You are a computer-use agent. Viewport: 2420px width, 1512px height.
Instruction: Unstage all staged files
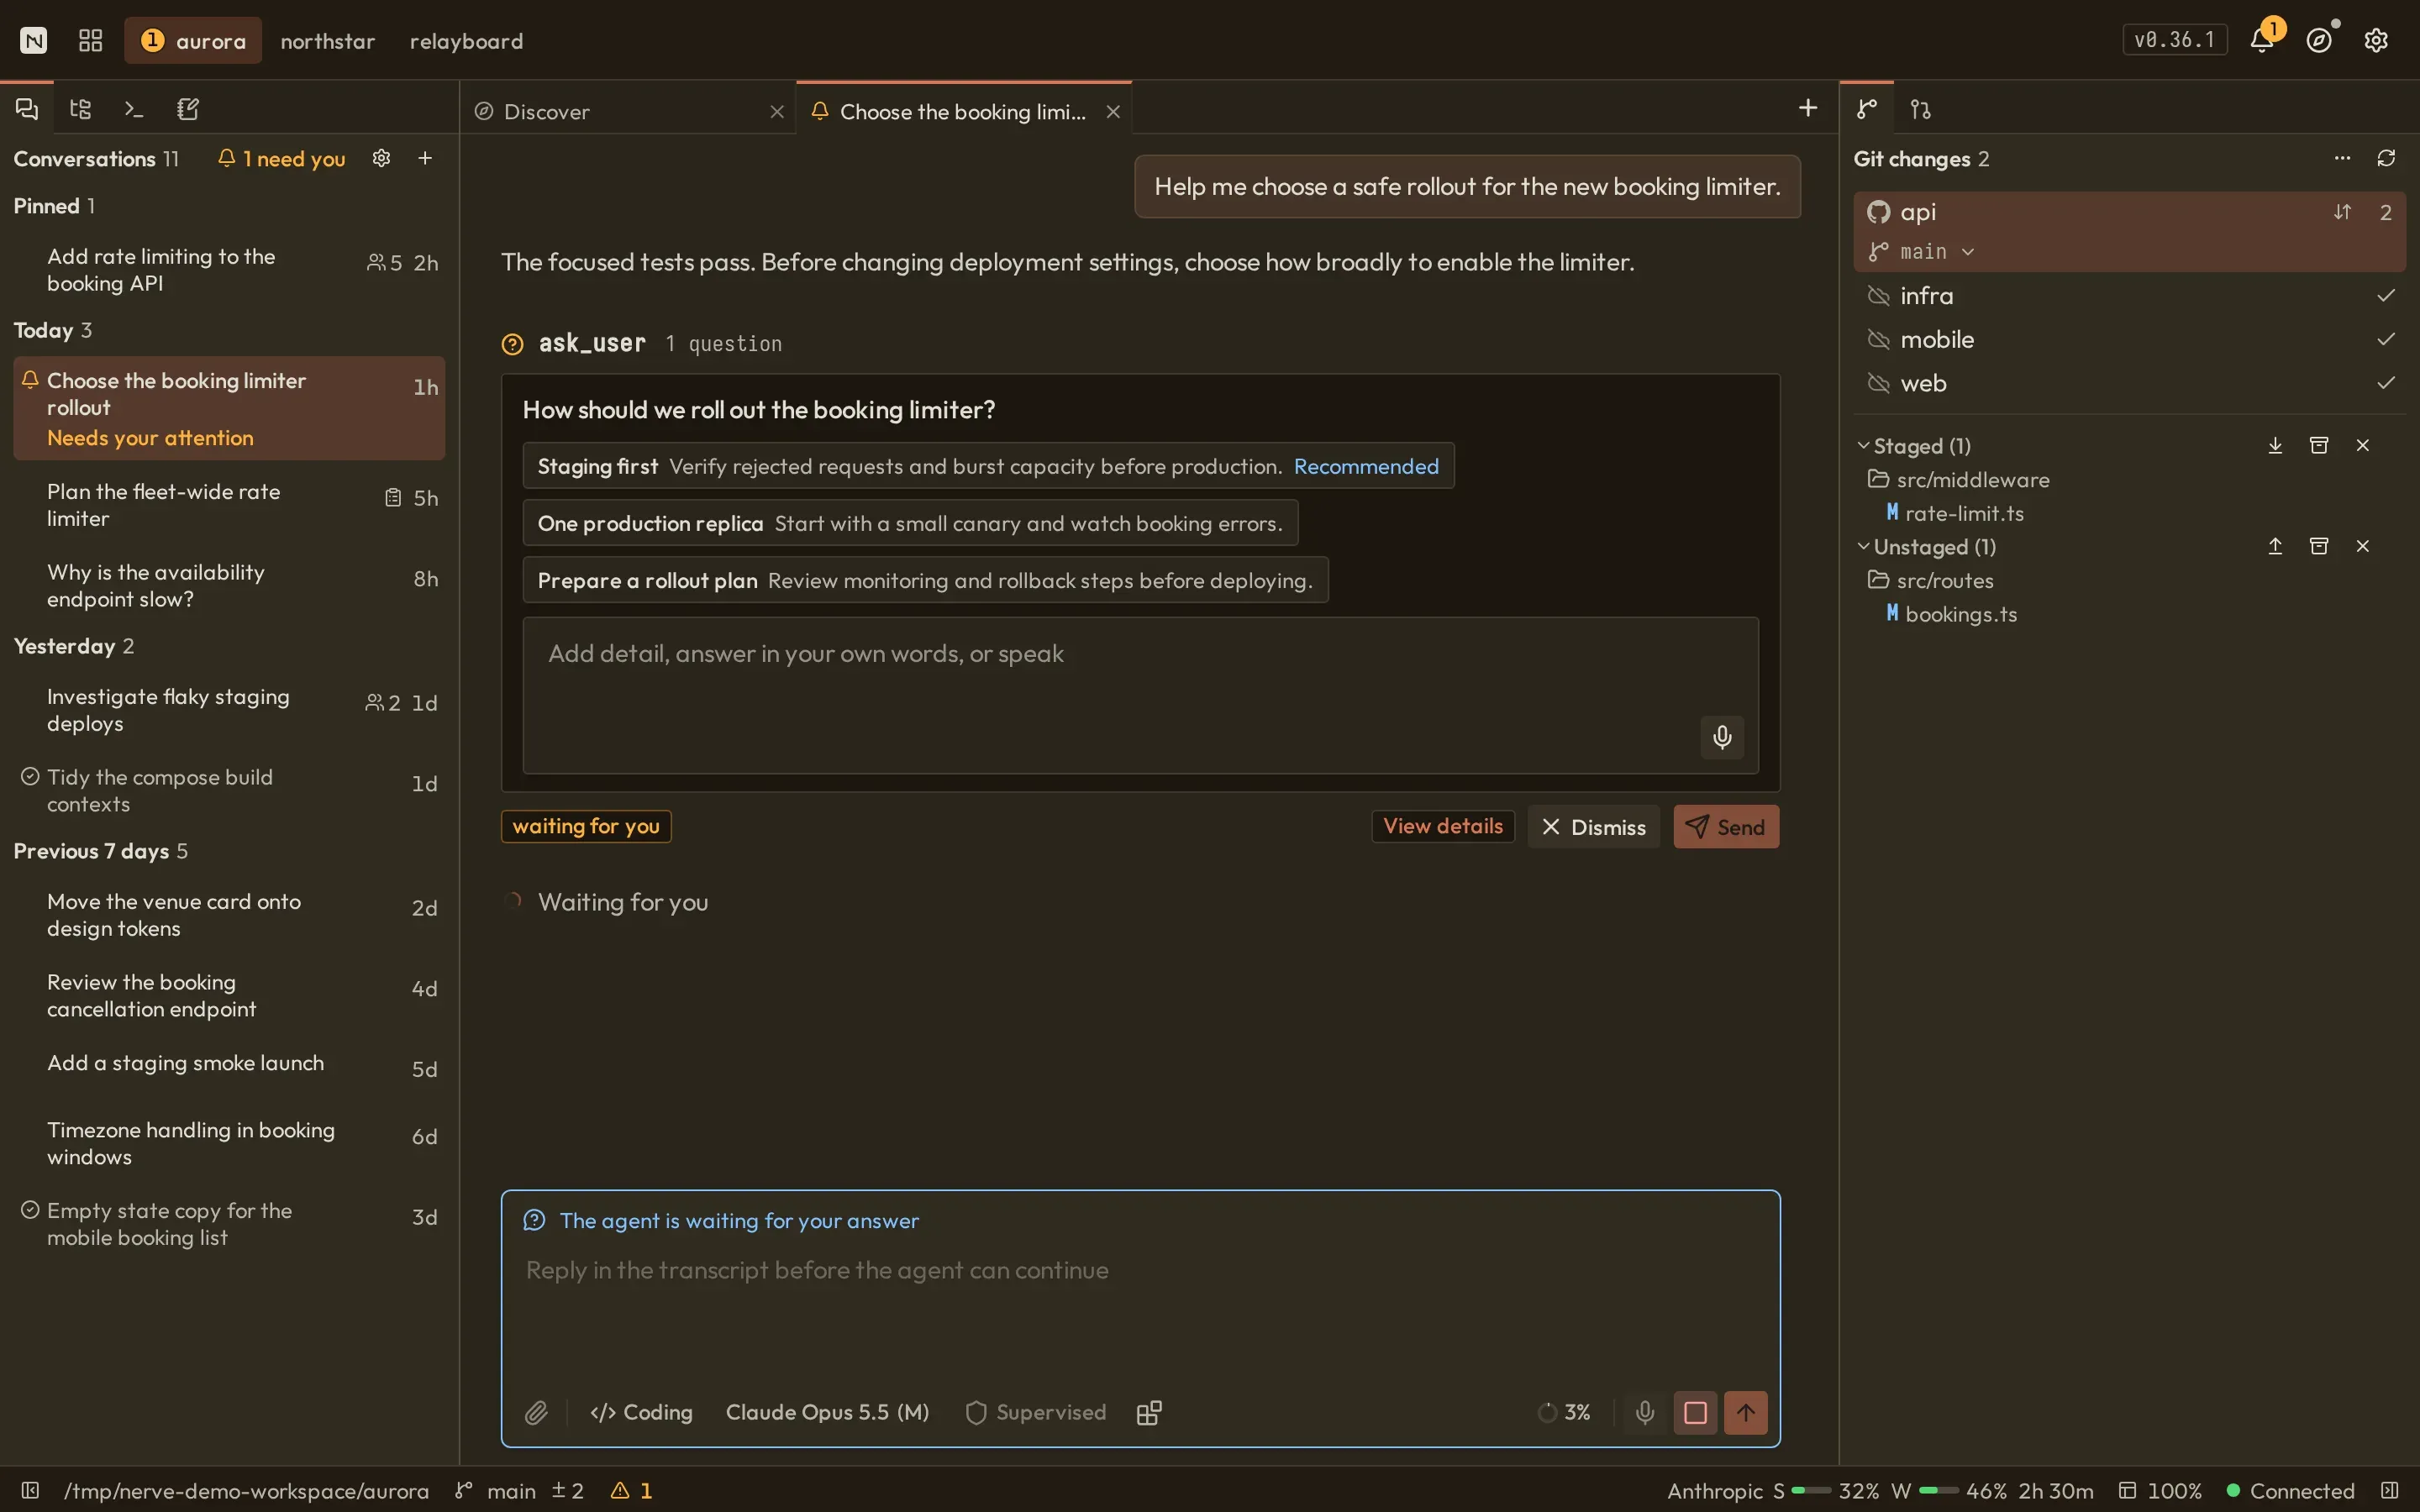[2275, 445]
